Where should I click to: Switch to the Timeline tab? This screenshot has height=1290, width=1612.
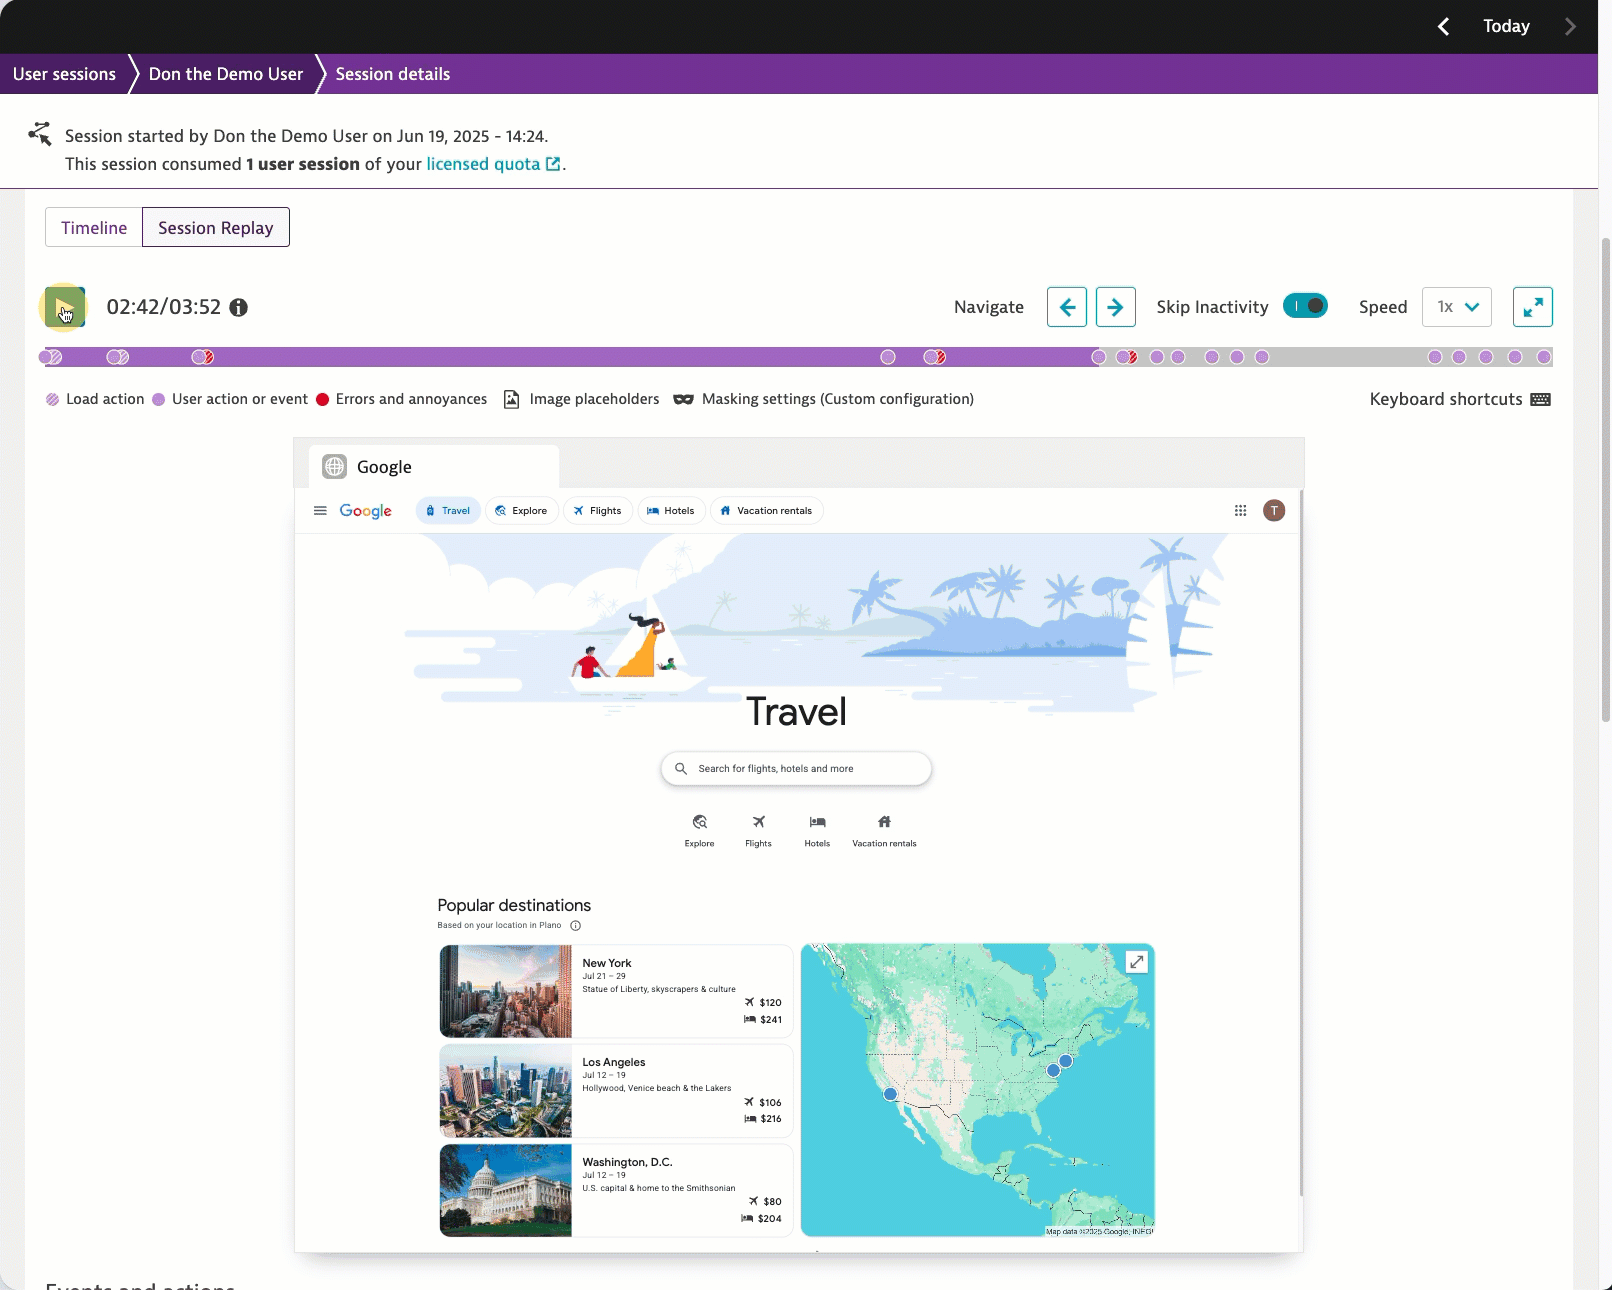[x=94, y=227]
